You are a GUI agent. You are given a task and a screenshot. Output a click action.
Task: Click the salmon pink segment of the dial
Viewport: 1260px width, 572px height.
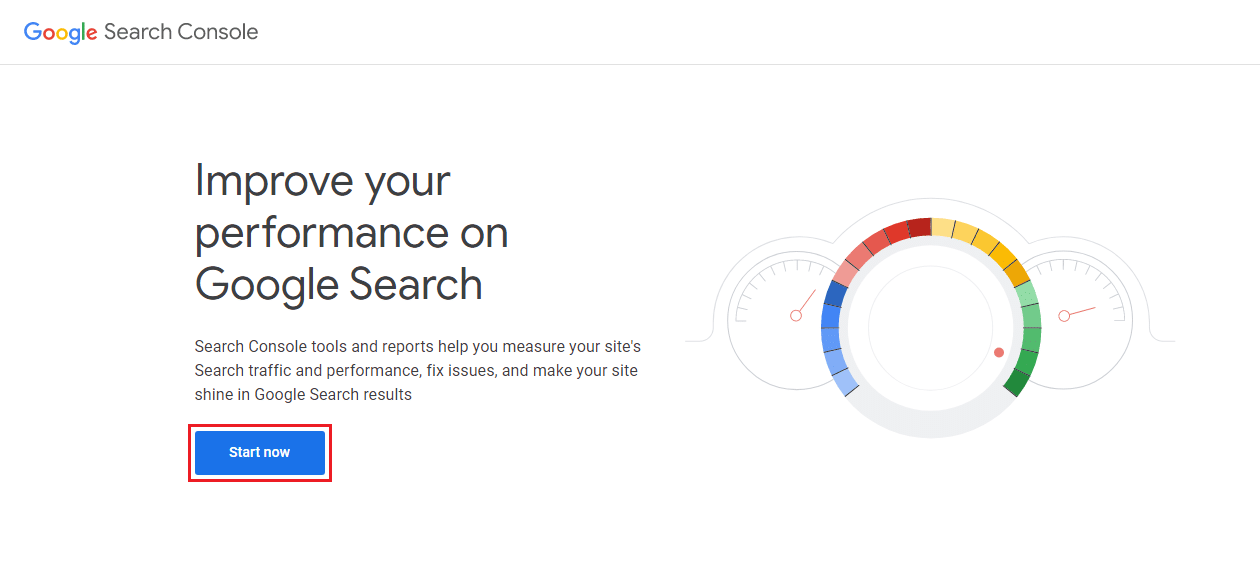[x=847, y=273]
